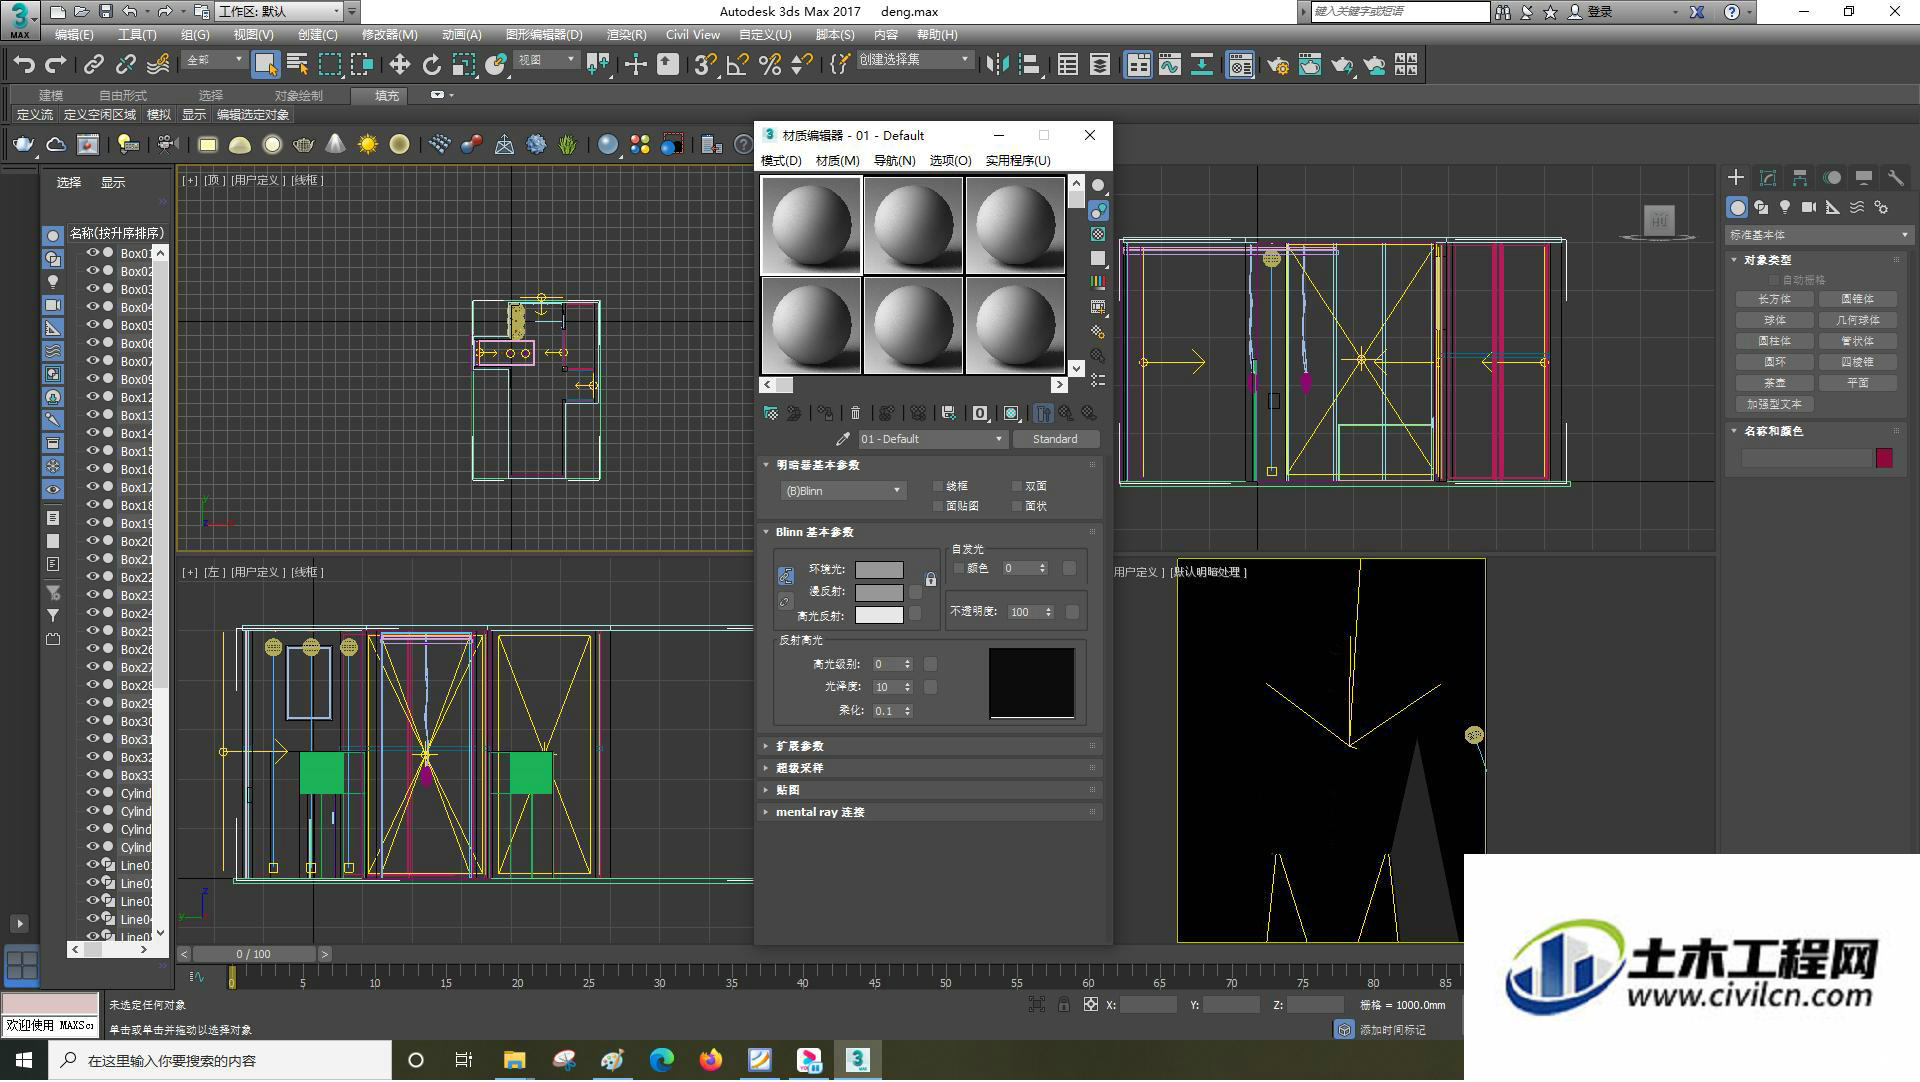This screenshot has height=1082, width=1920.
Task: Click the 球体 sphere button
Action: click(x=1774, y=320)
